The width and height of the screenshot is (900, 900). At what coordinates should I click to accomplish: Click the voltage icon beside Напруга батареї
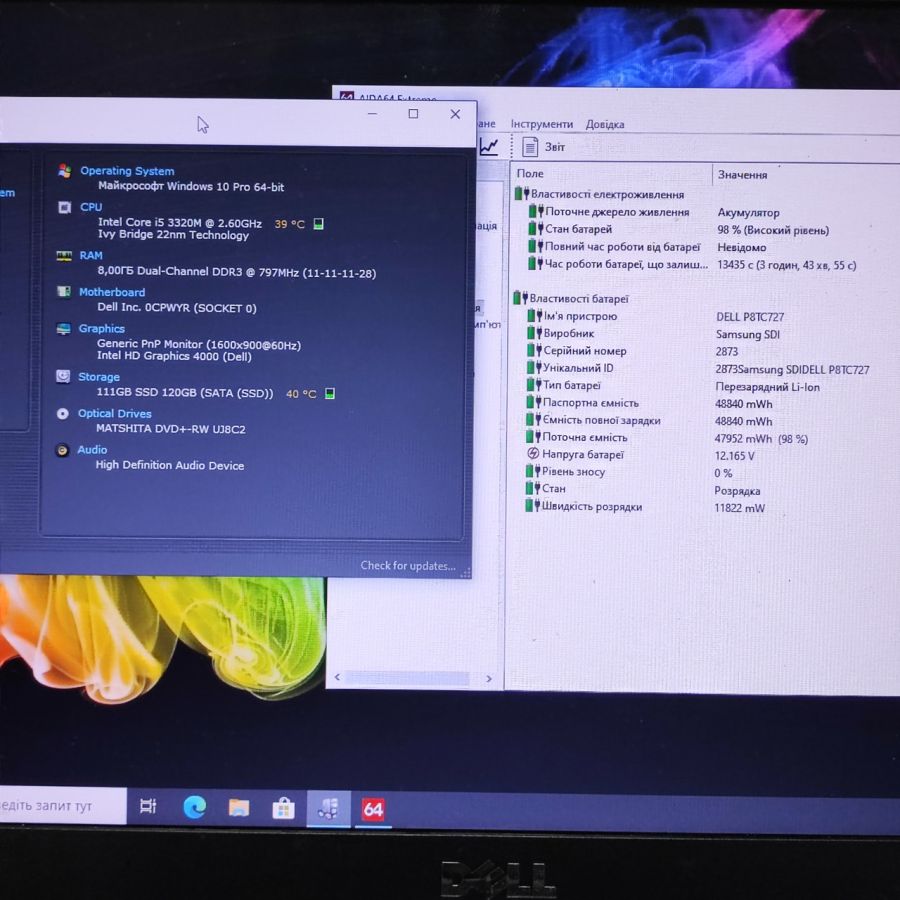(x=533, y=453)
